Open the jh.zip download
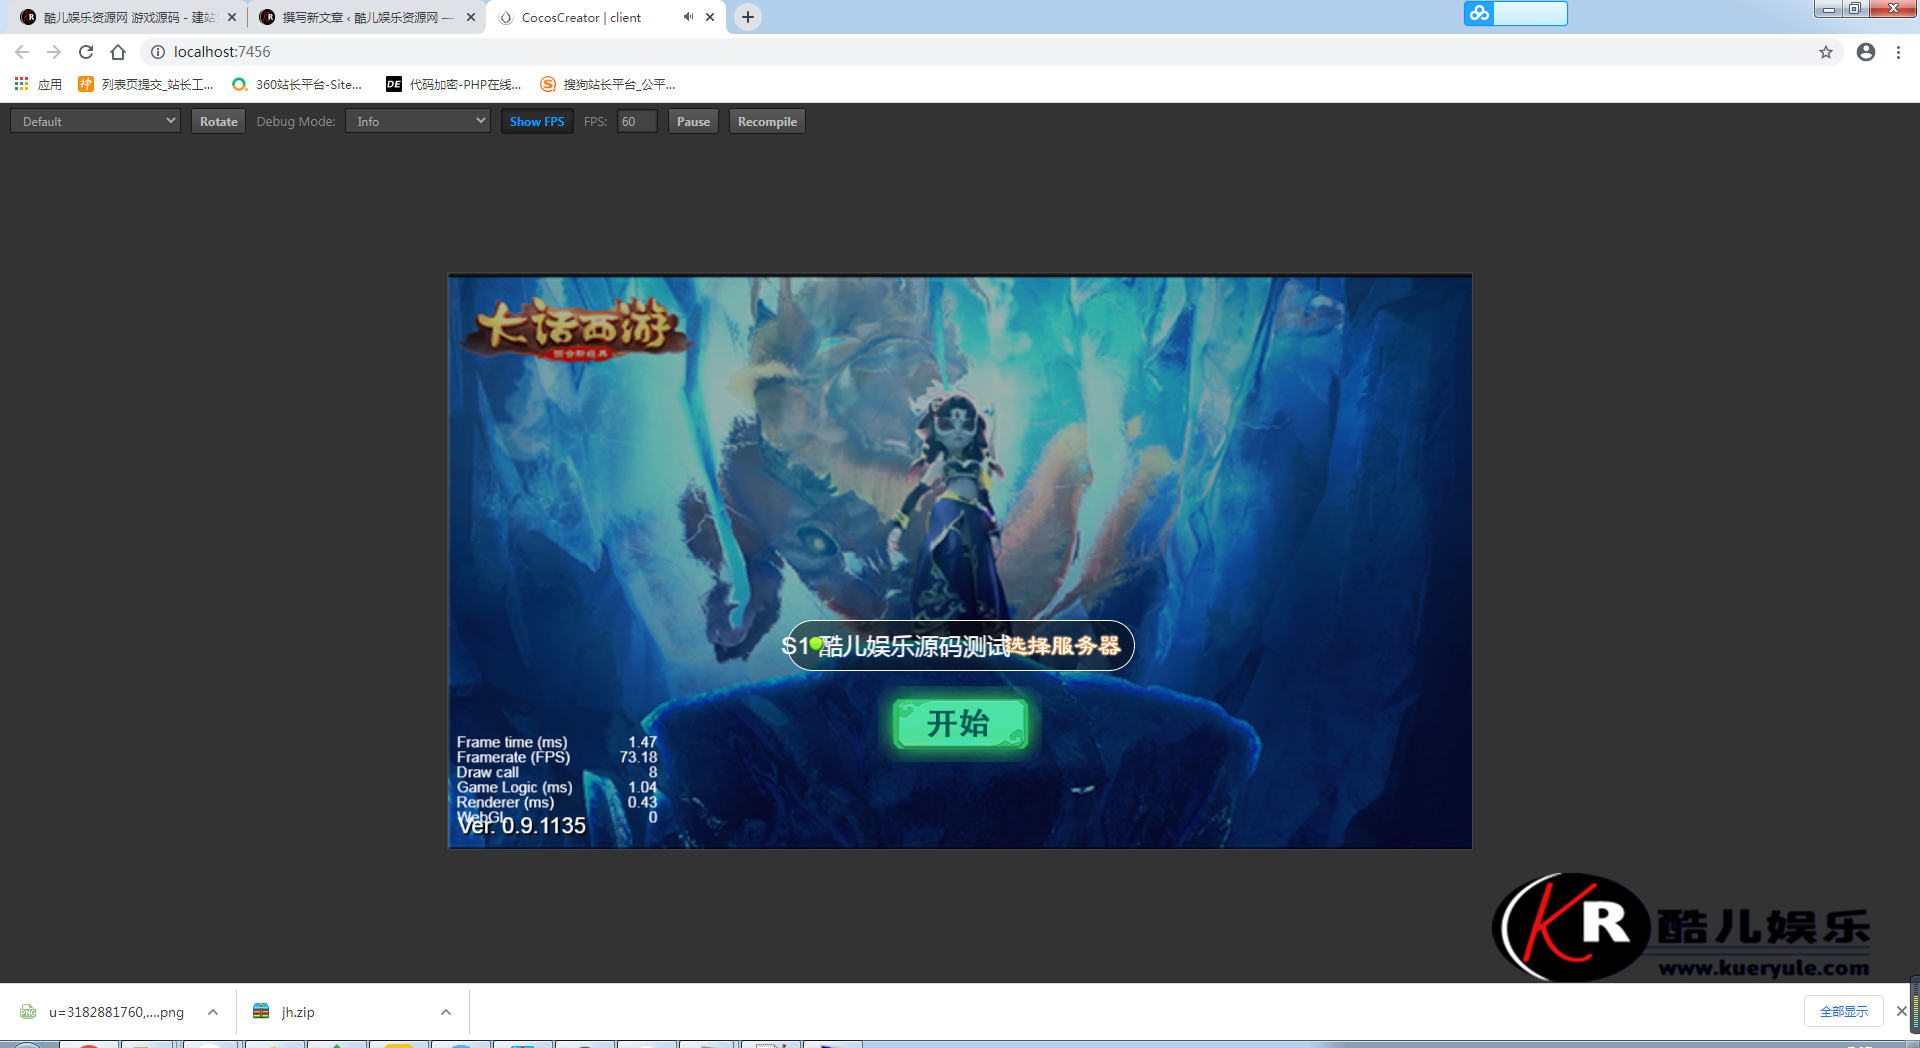 tap(298, 1012)
